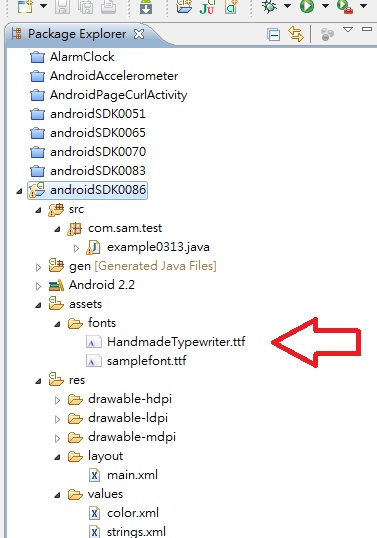Select gen [Generated Java Files]
Viewport: 377px width, 538px height.
[x=143, y=266]
